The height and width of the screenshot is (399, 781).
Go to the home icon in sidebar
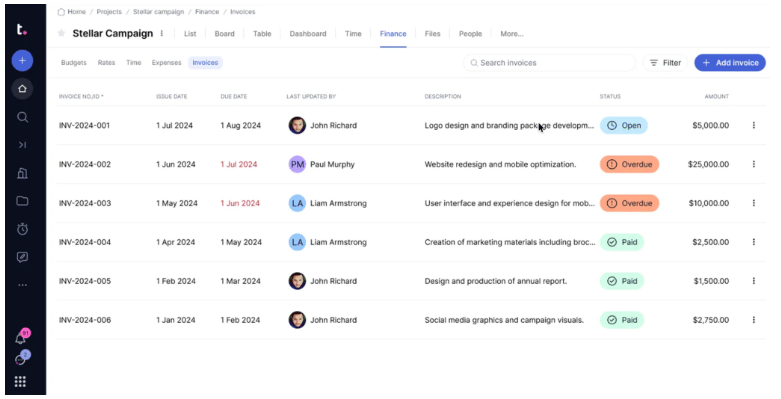pyautogui.click(x=22, y=89)
